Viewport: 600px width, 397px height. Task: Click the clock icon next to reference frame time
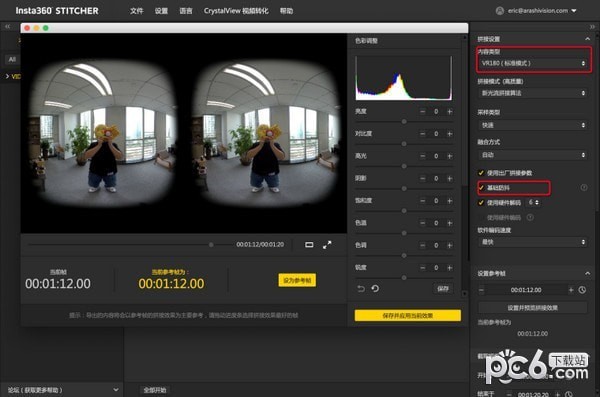click(x=582, y=290)
